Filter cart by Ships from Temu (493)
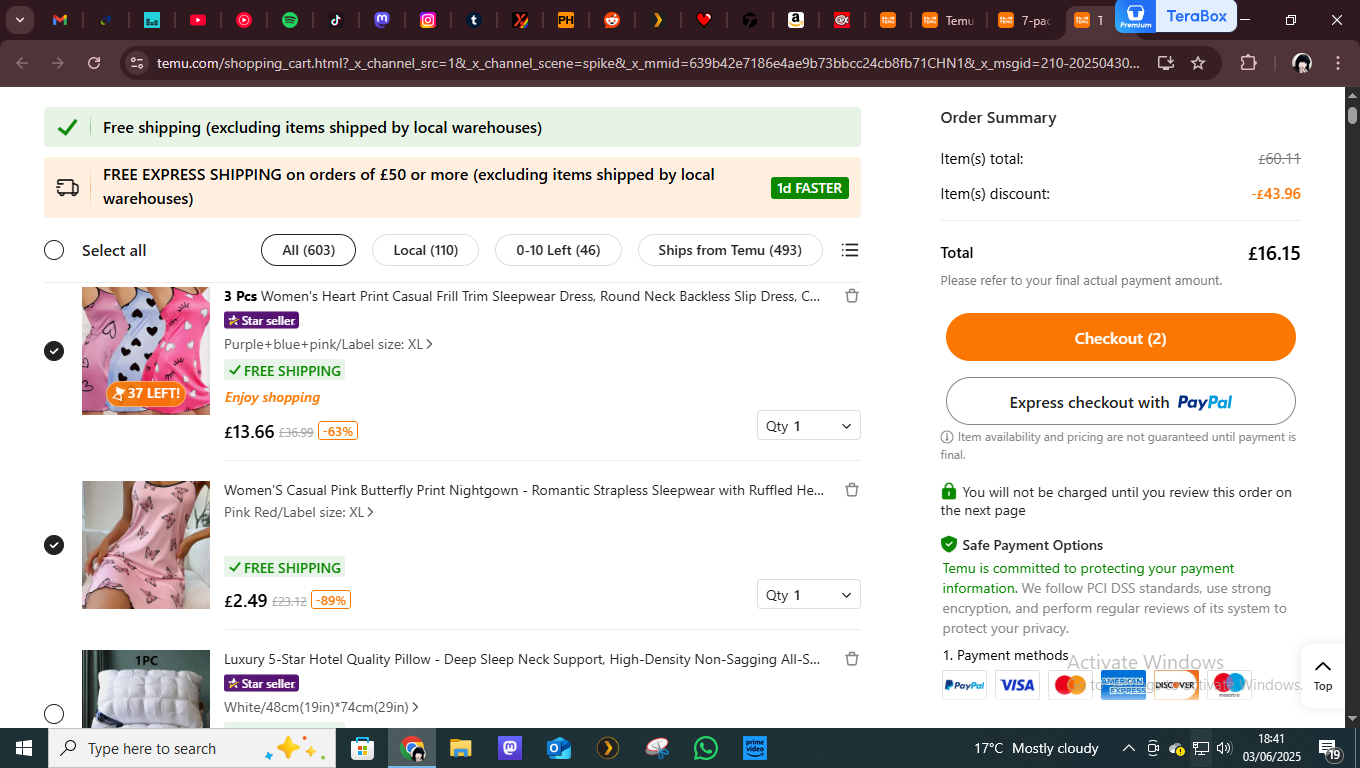The image size is (1360, 768). coord(730,250)
